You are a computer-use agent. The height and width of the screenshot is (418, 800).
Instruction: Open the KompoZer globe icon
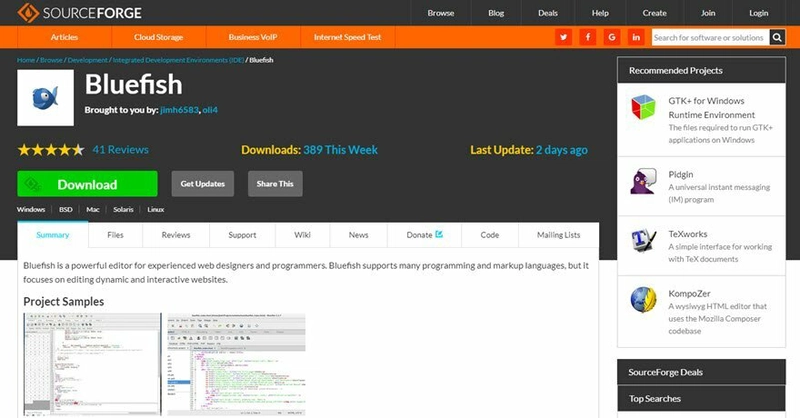(x=643, y=300)
